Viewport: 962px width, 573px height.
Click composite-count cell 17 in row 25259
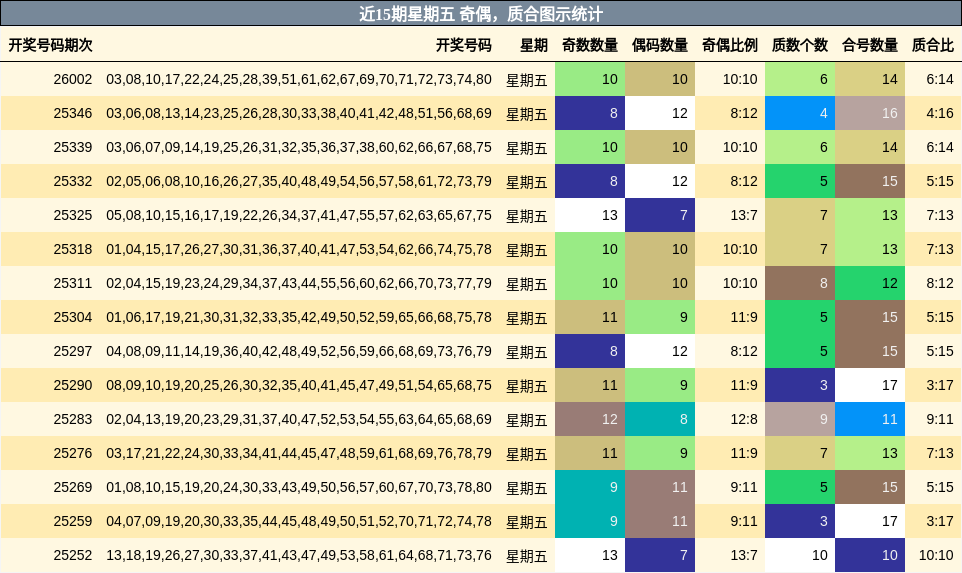click(869, 521)
